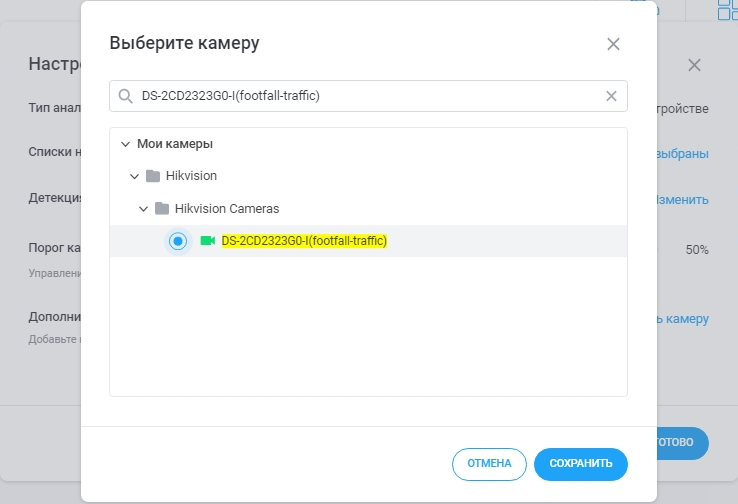Close the "Выберите камеру" dialog
The height and width of the screenshot is (504, 738).
coord(613,44)
